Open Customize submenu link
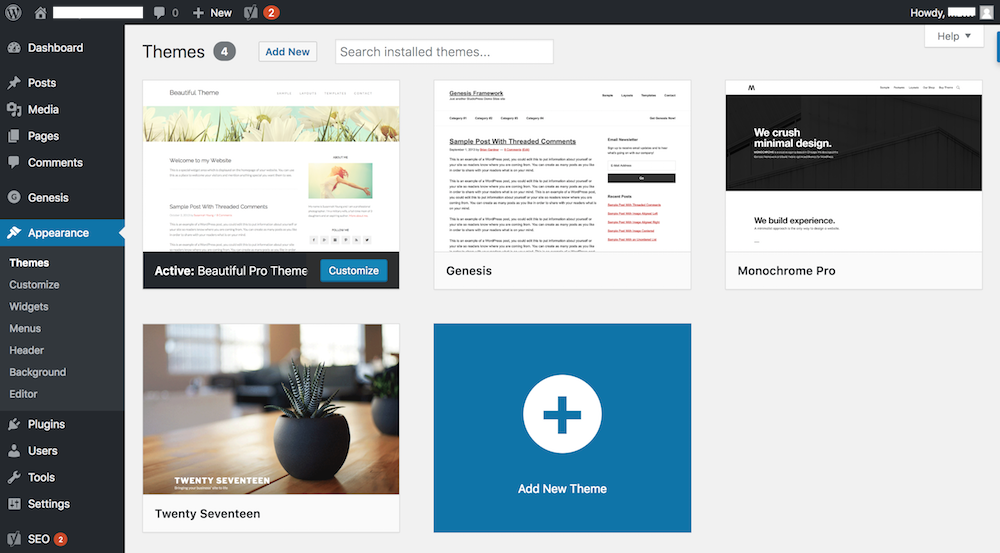The width and height of the screenshot is (1000, 553). (34, 284)
